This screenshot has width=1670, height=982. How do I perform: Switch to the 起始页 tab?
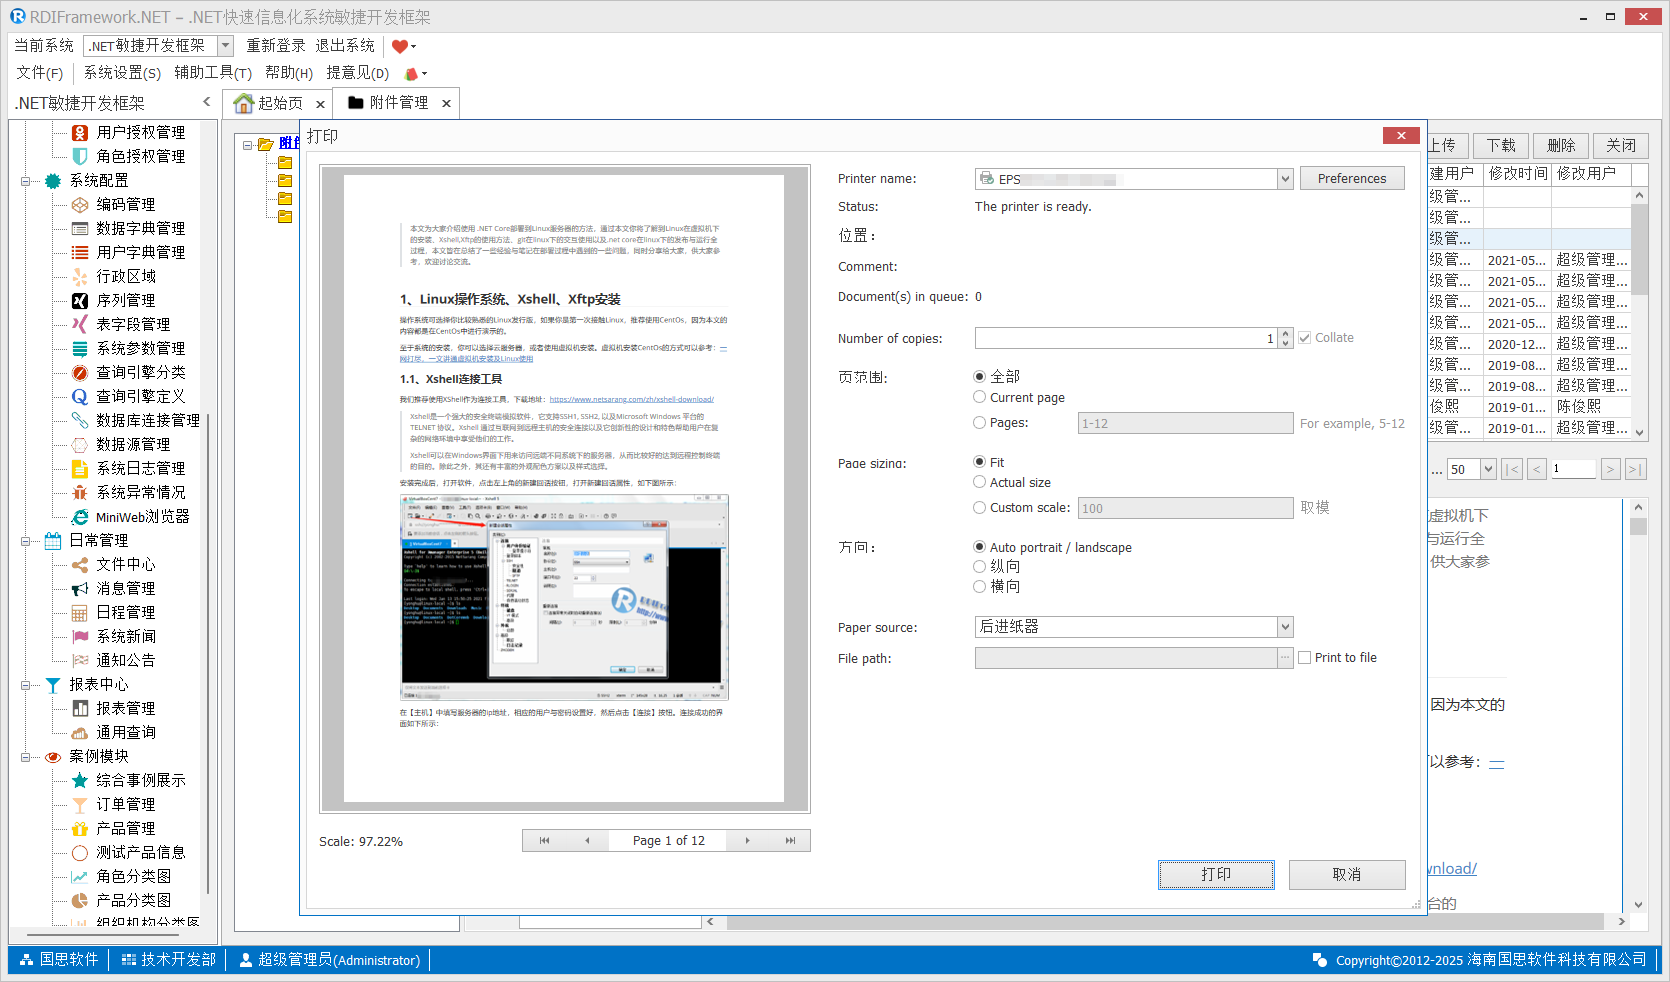tap(270, 103)
